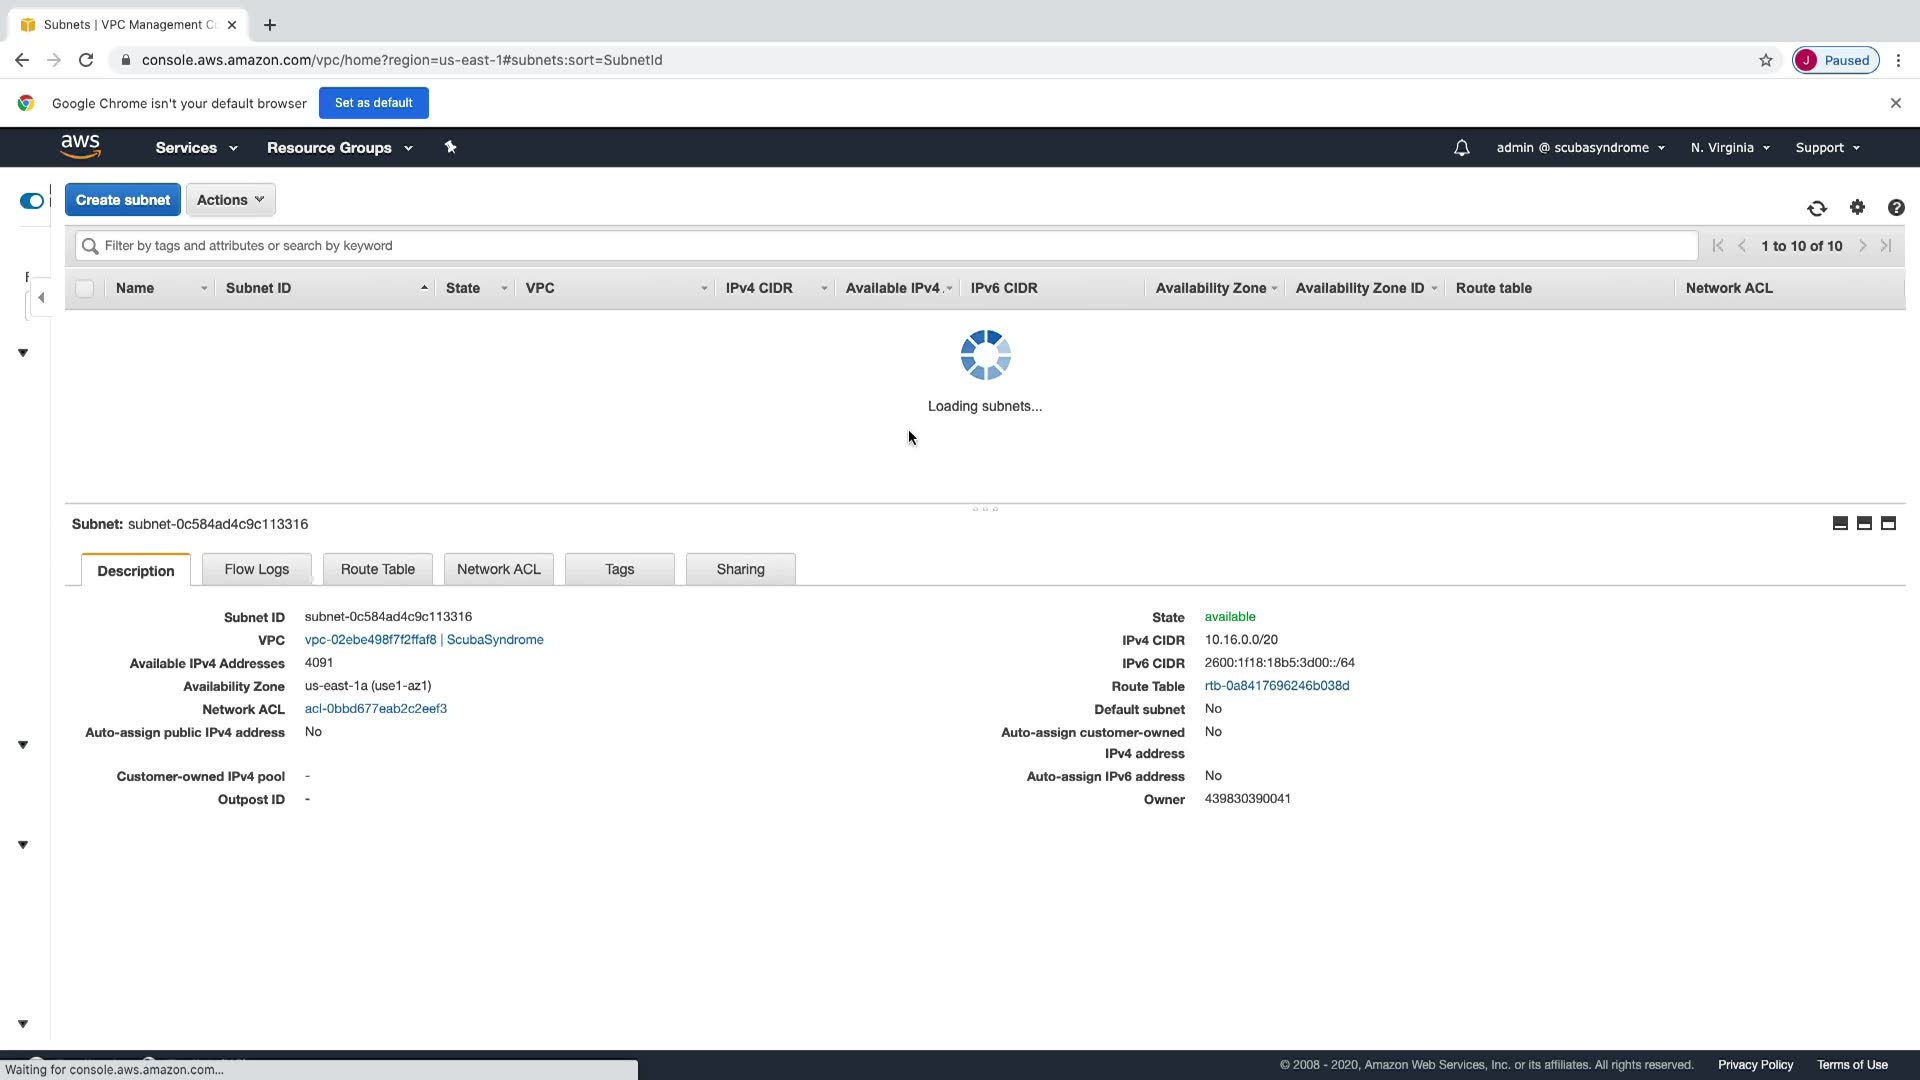The image size is (1920, 1080).
Task: Expand the Services menu
Action: 196,148
